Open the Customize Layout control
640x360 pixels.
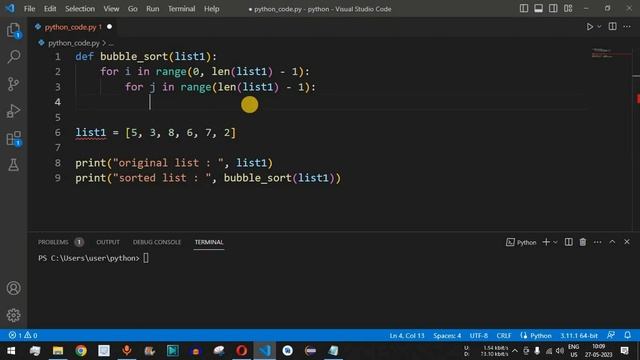[568, 9]
